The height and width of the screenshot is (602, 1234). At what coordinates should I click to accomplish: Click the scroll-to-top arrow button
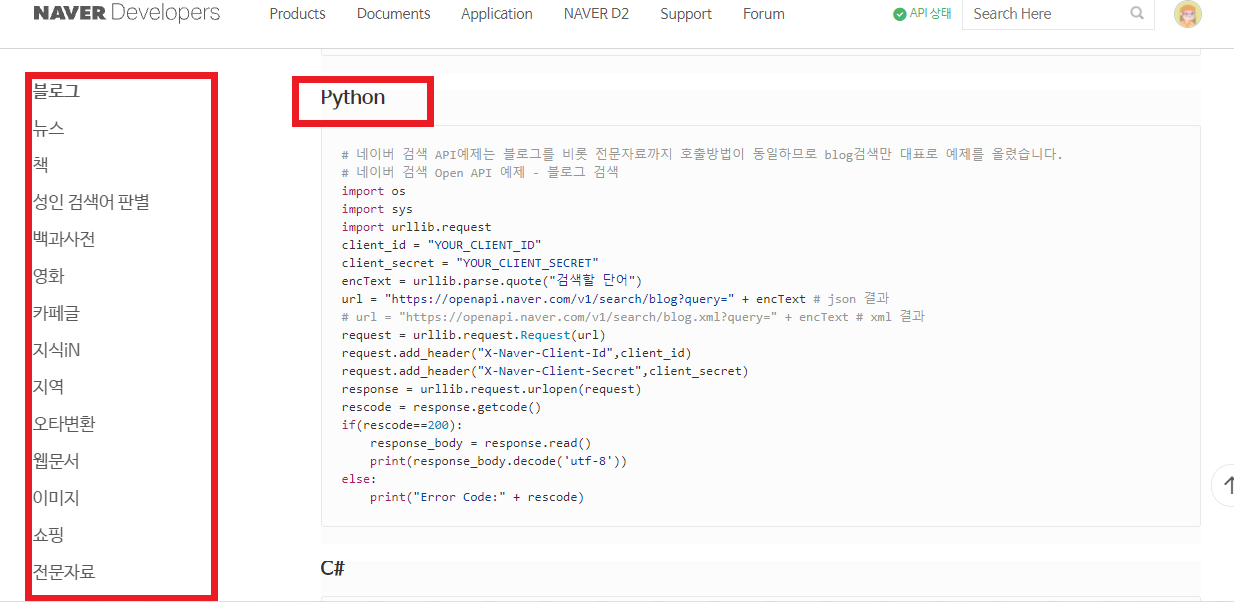click(x=1226, y=485)
